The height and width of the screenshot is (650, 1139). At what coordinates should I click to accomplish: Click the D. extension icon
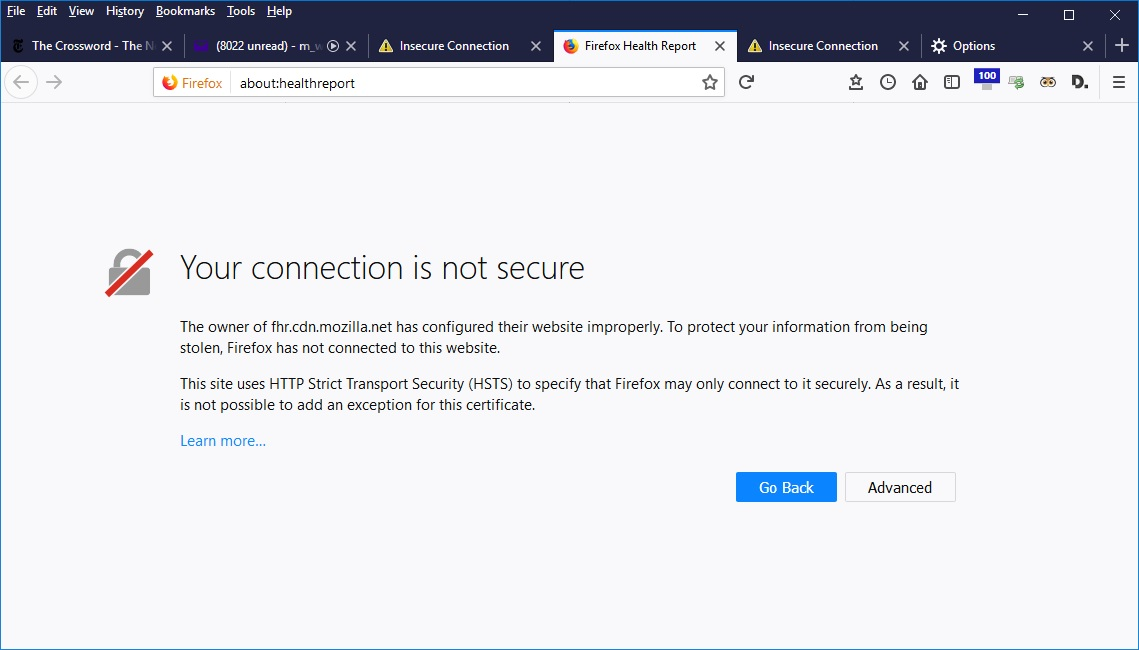point(1079,82)
